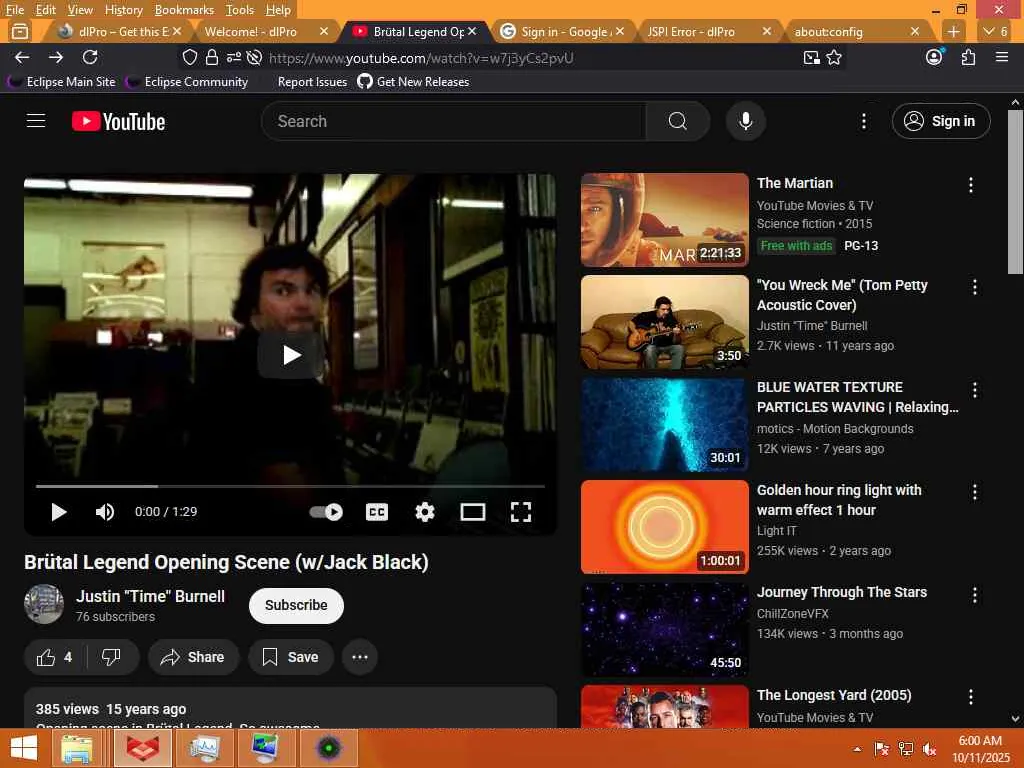Save the video to a playlist
The image size is (1024, 768).
[x=291, y=657]
